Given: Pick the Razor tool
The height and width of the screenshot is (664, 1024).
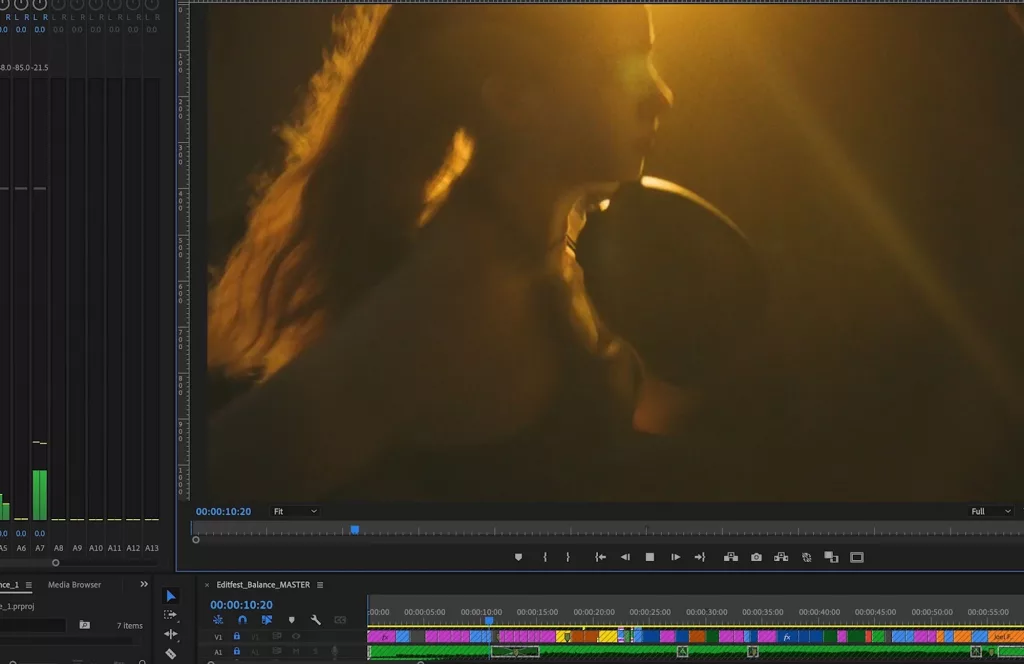Looking at the screenshot, I should (170, 653).
